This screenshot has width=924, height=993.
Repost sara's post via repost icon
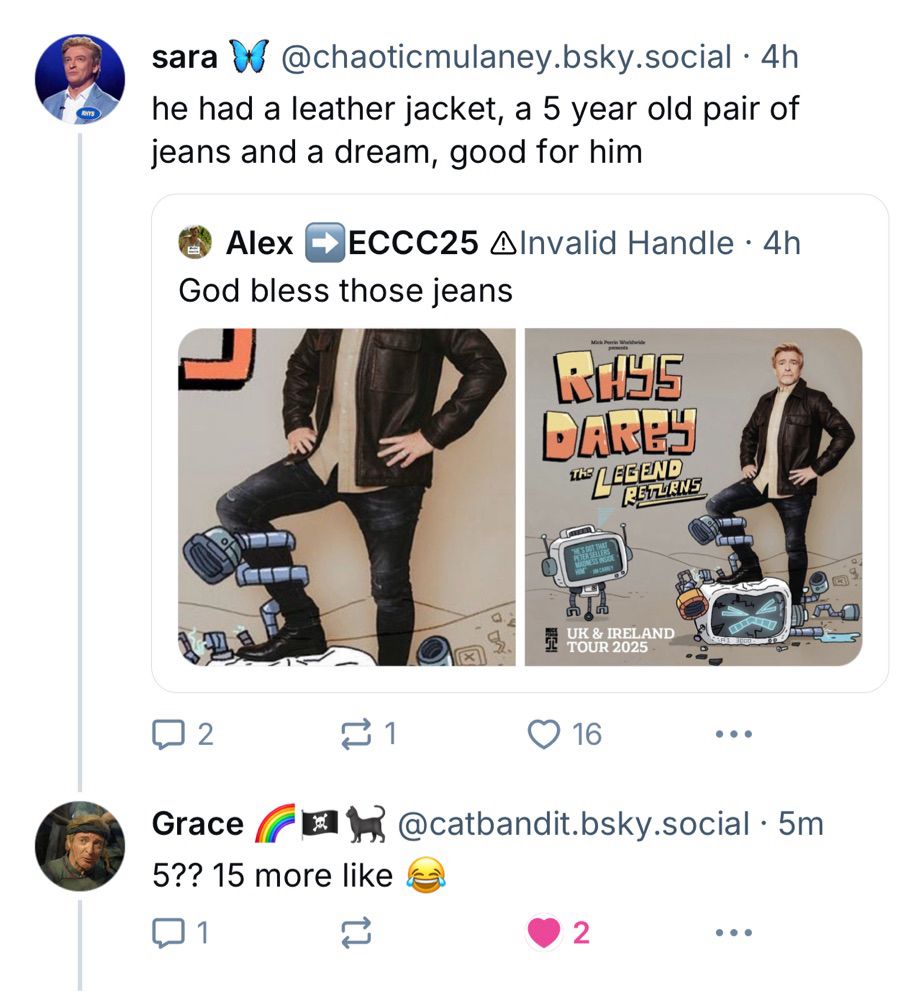coord(356,734)
